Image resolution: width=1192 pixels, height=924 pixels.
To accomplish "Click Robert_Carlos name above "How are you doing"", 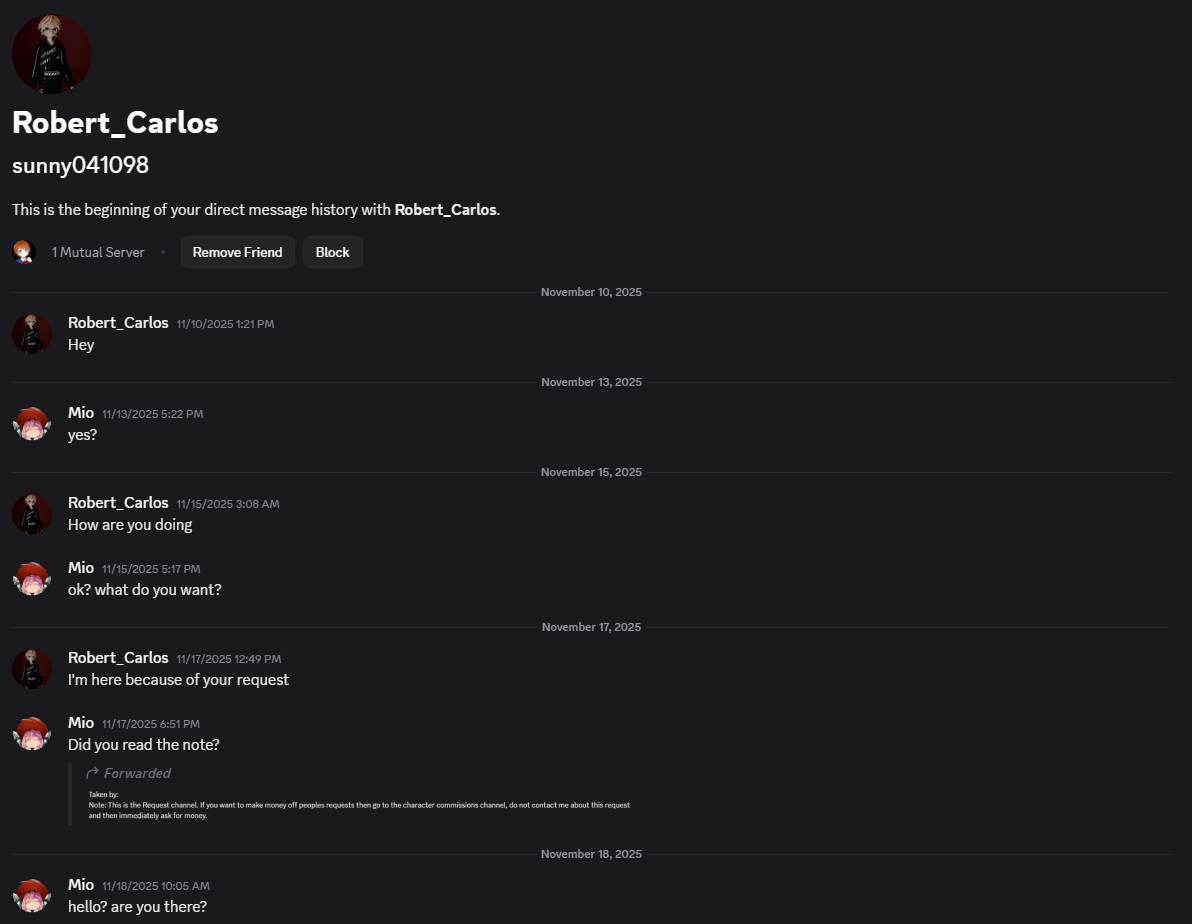I will (x=118, y=503).
